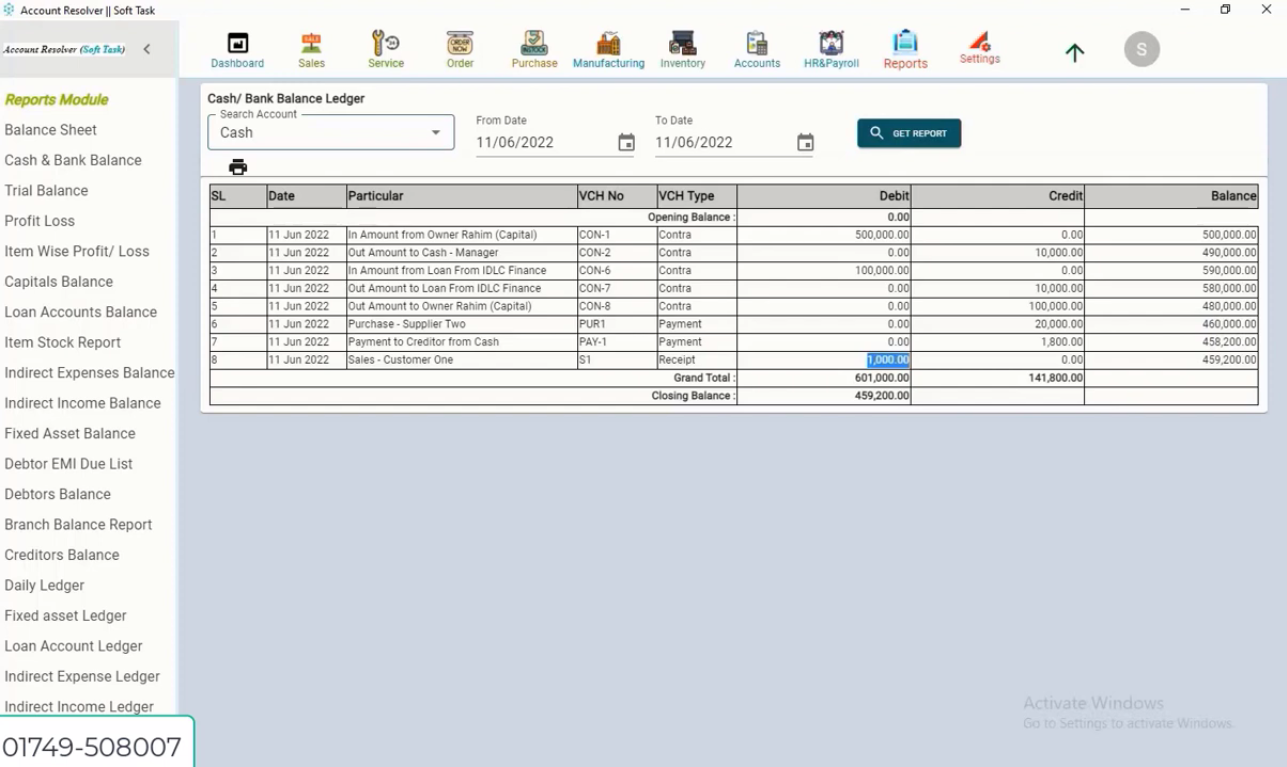Open the Trial Balance report
This screenshot has height=767, width=1287.
tap(45, 190)
